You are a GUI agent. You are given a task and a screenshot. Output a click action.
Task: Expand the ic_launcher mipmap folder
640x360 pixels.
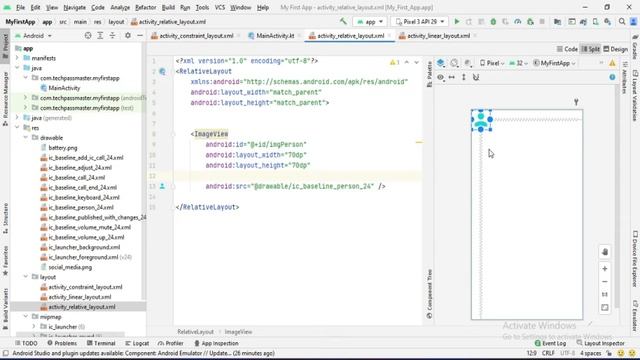(34, 327)
